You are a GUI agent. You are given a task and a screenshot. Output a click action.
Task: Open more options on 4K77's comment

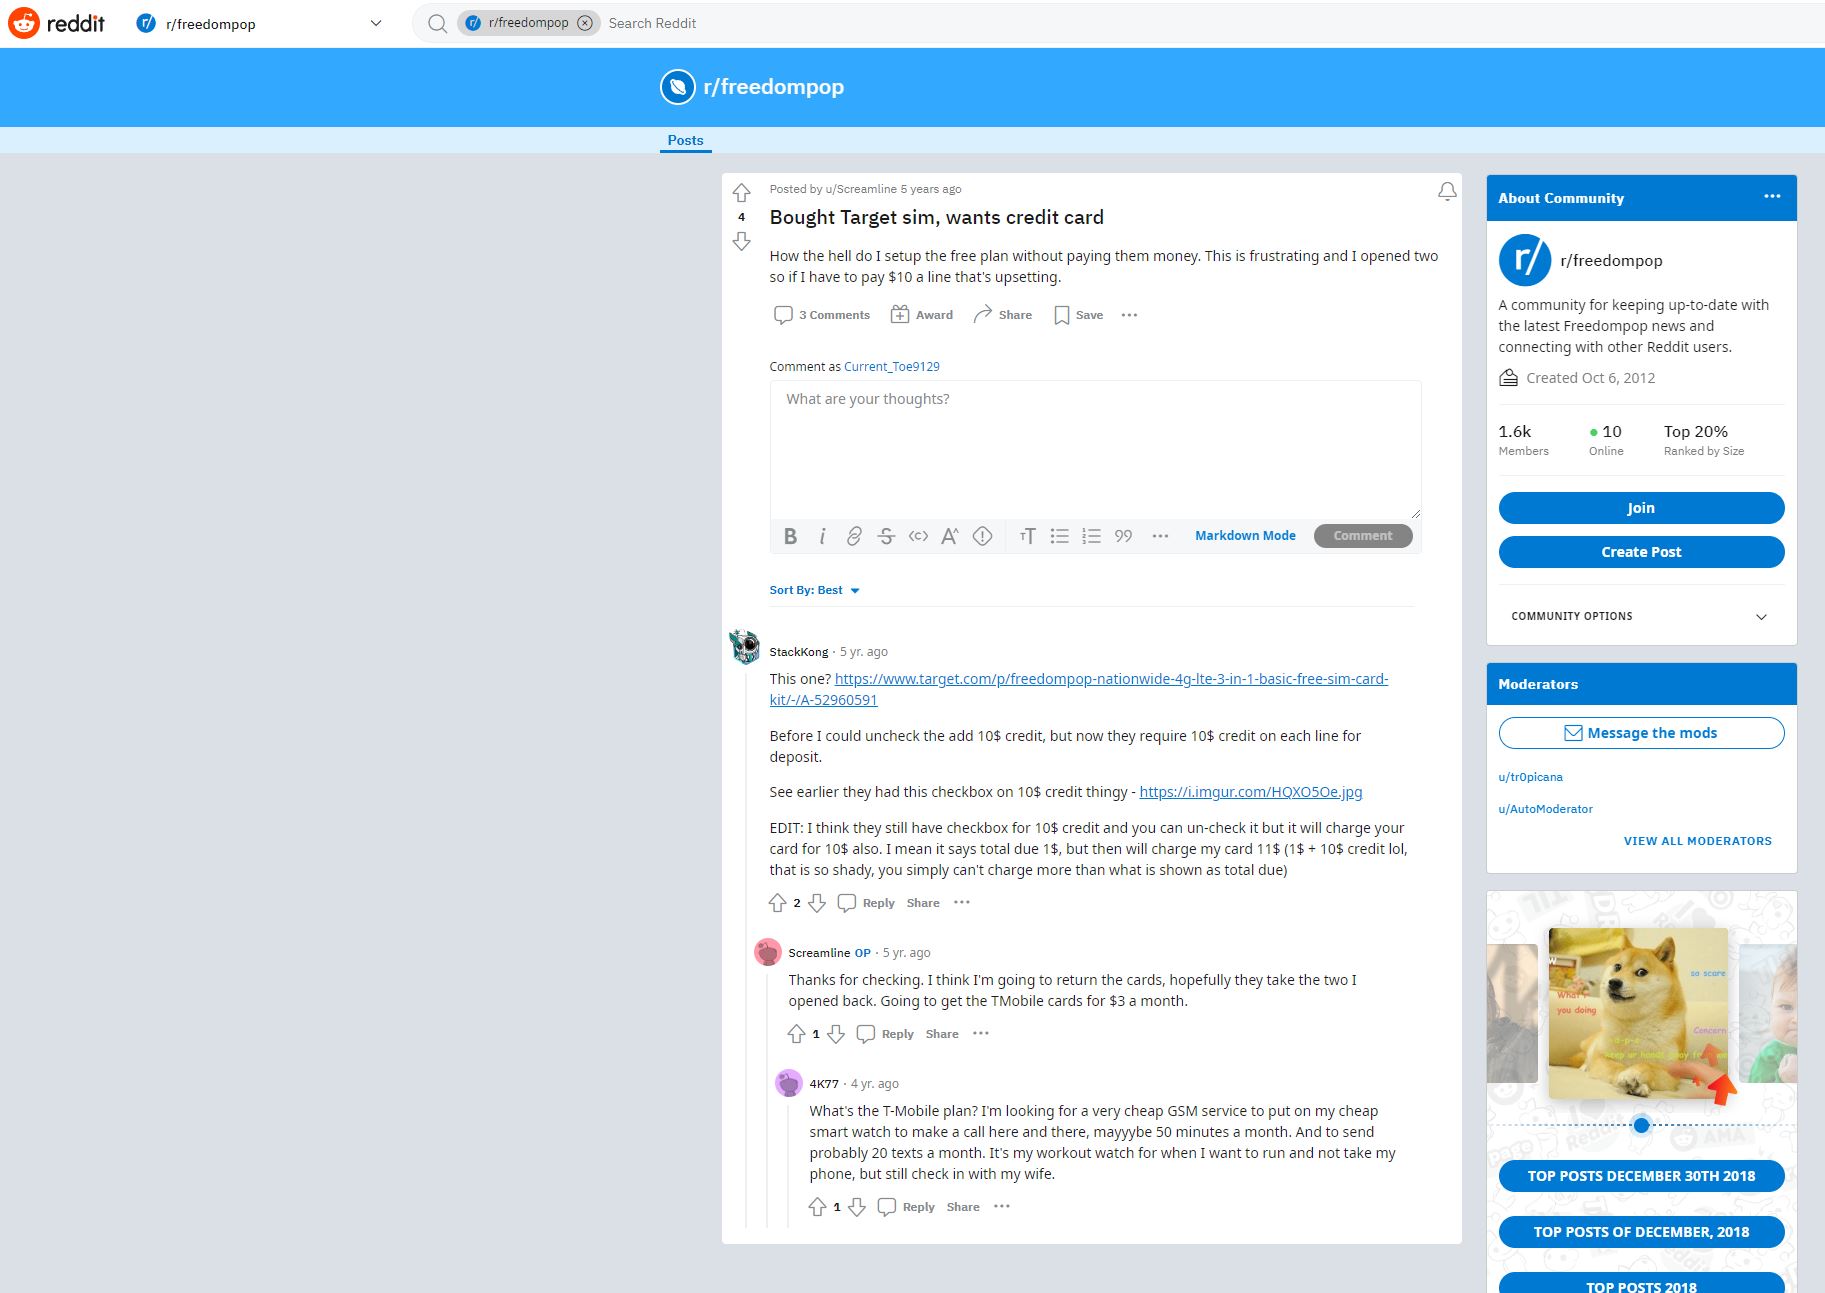1002,1207
